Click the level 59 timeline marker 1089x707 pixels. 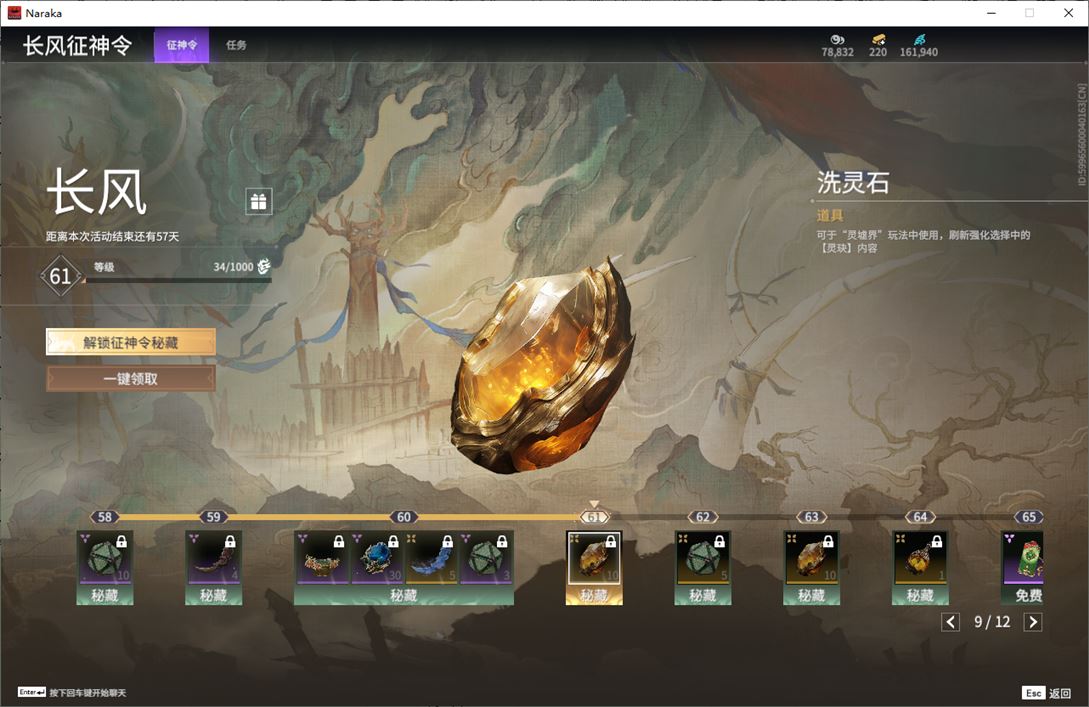click(213, 517)
